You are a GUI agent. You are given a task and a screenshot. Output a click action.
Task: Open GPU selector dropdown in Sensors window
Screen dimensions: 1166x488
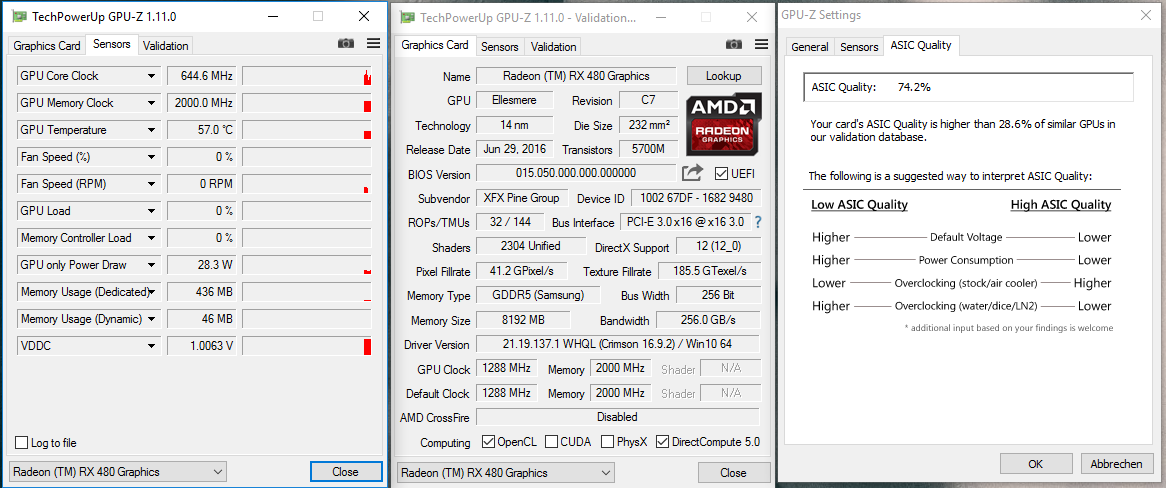tap(118, 471)
